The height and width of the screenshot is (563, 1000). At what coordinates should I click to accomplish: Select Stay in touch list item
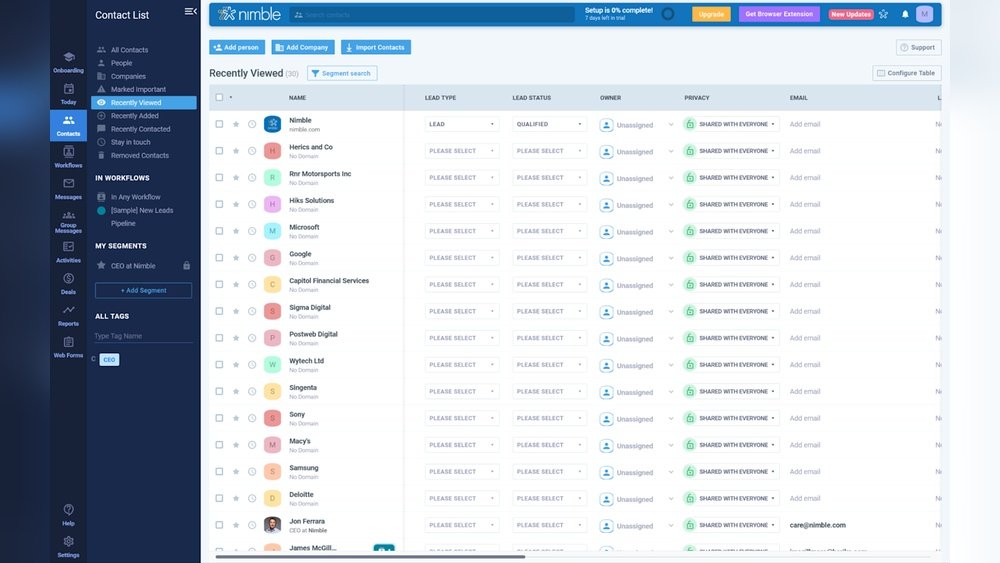pyautogui.click(x=130, y=142)
